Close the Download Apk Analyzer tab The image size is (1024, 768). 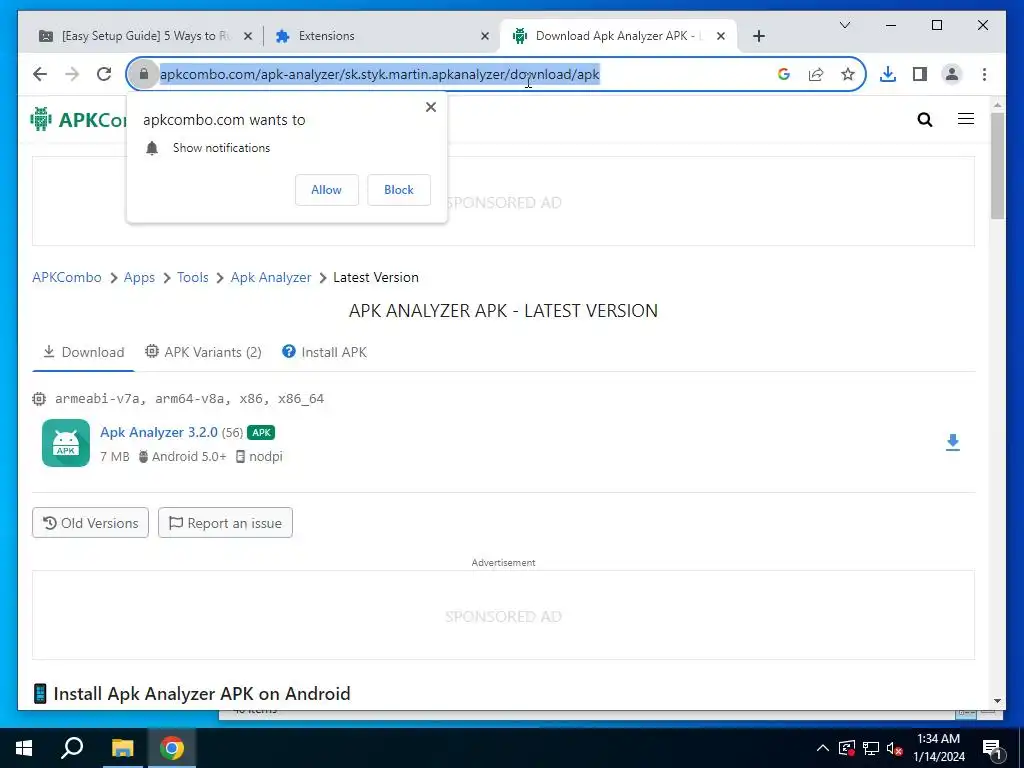pos(720,36)
